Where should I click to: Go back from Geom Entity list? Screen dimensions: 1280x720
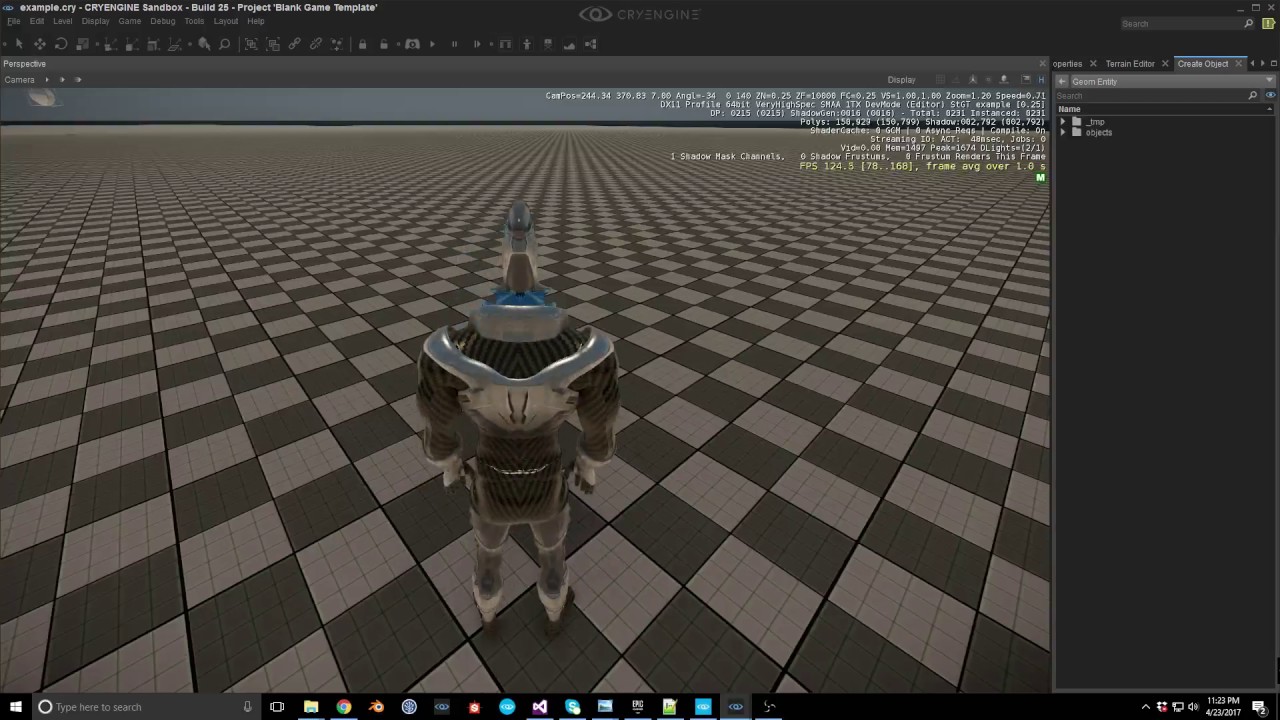point(1063,81)
